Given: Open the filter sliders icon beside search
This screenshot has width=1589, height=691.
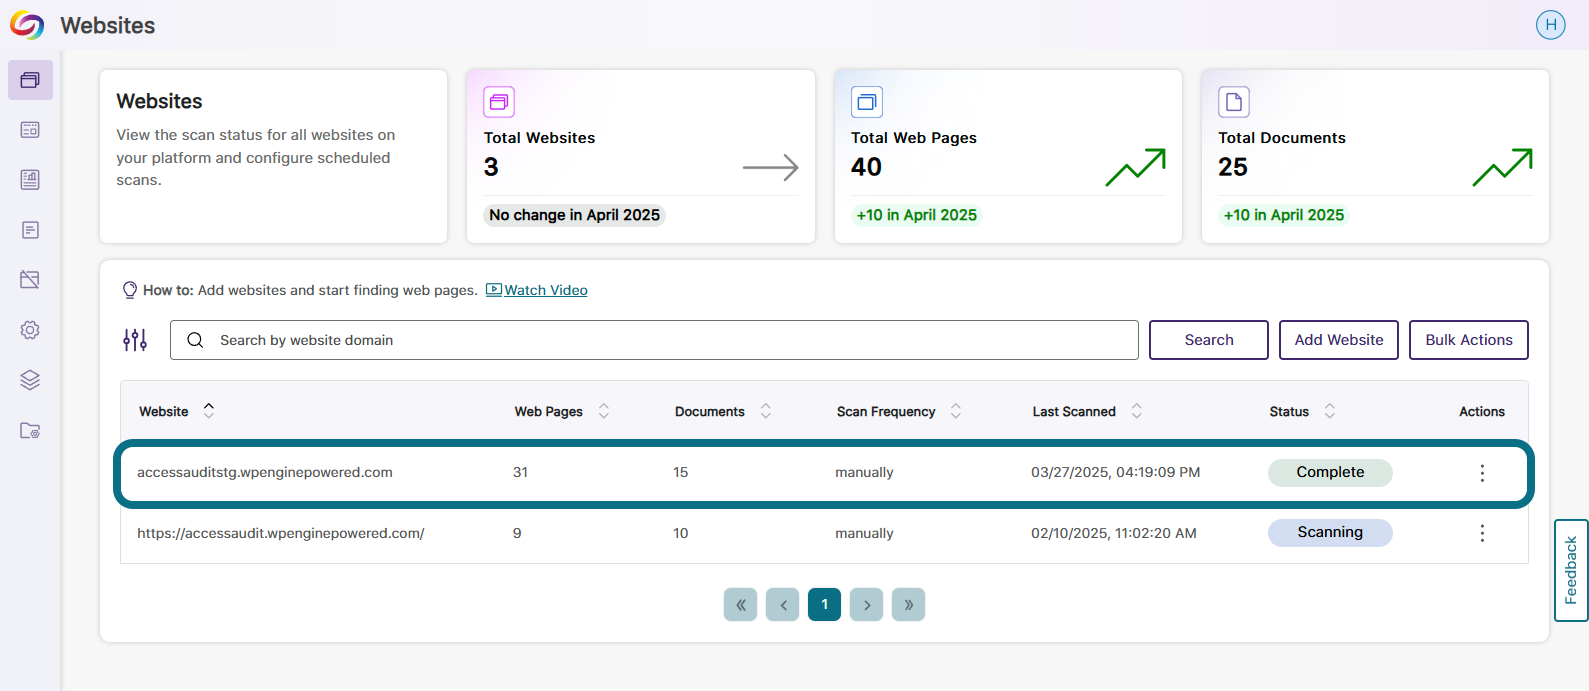Looking at the screenshot, I should (x=135, y=340).
